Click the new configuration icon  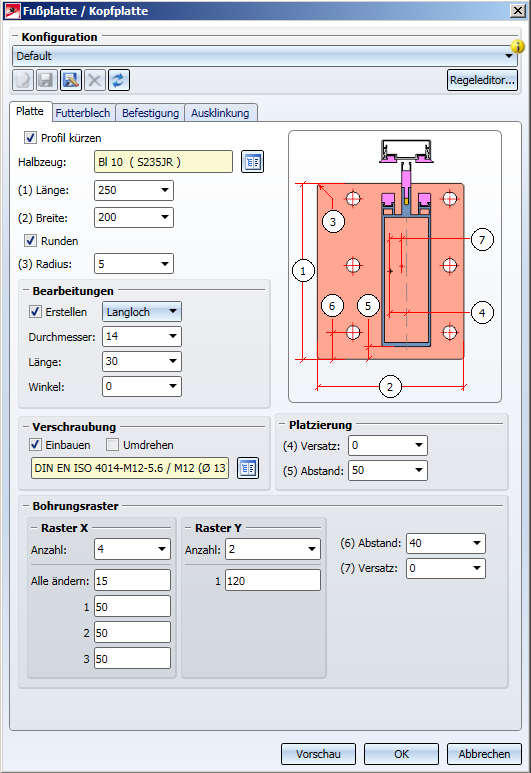pos(23,80)
